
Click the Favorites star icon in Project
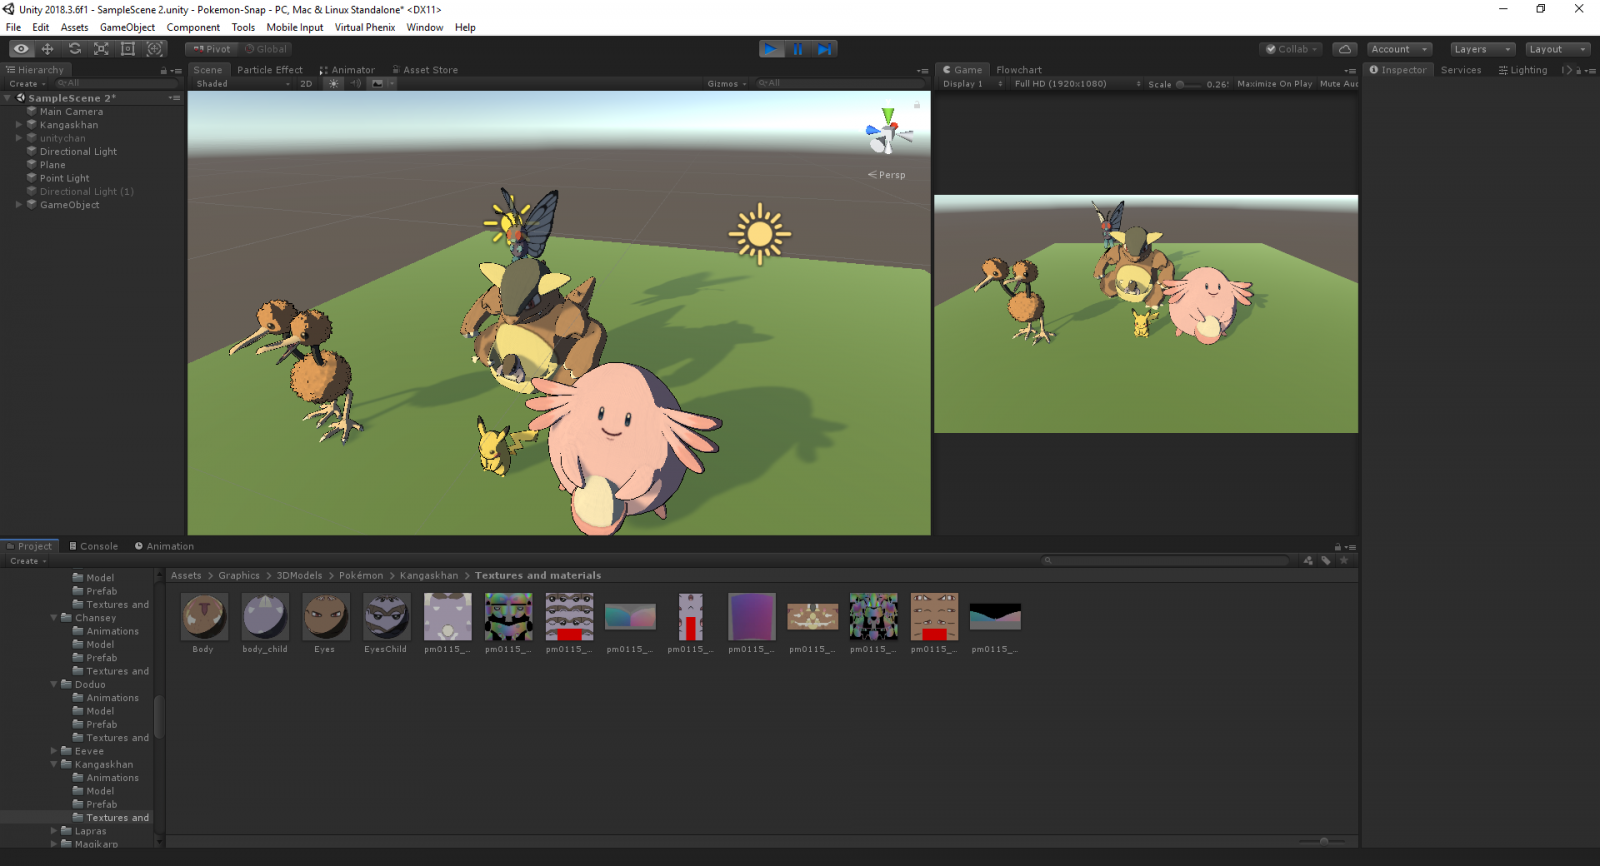tap(1344, 561)
